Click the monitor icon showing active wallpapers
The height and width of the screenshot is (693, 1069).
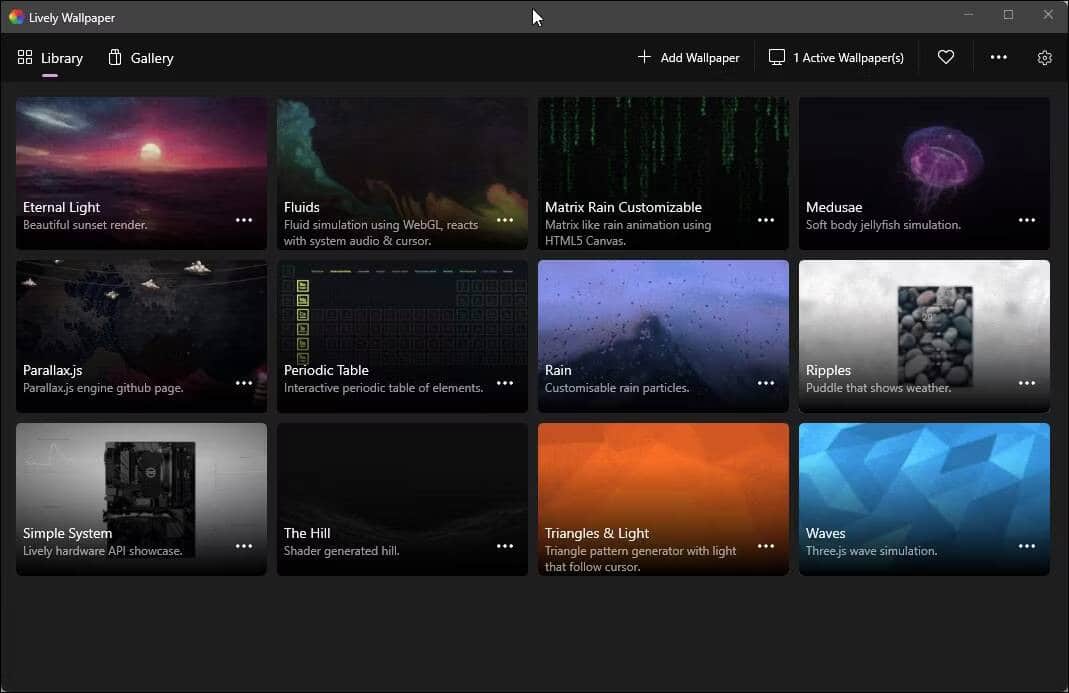tap(777, 57)
